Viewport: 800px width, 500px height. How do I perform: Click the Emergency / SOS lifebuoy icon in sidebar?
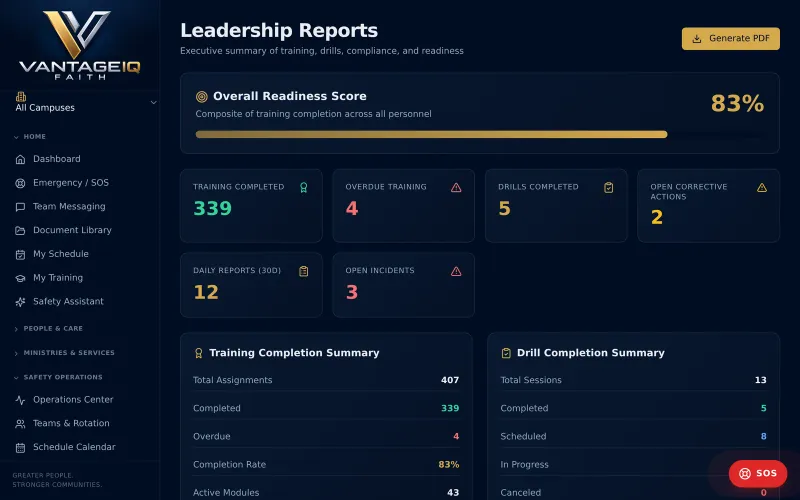20,183
